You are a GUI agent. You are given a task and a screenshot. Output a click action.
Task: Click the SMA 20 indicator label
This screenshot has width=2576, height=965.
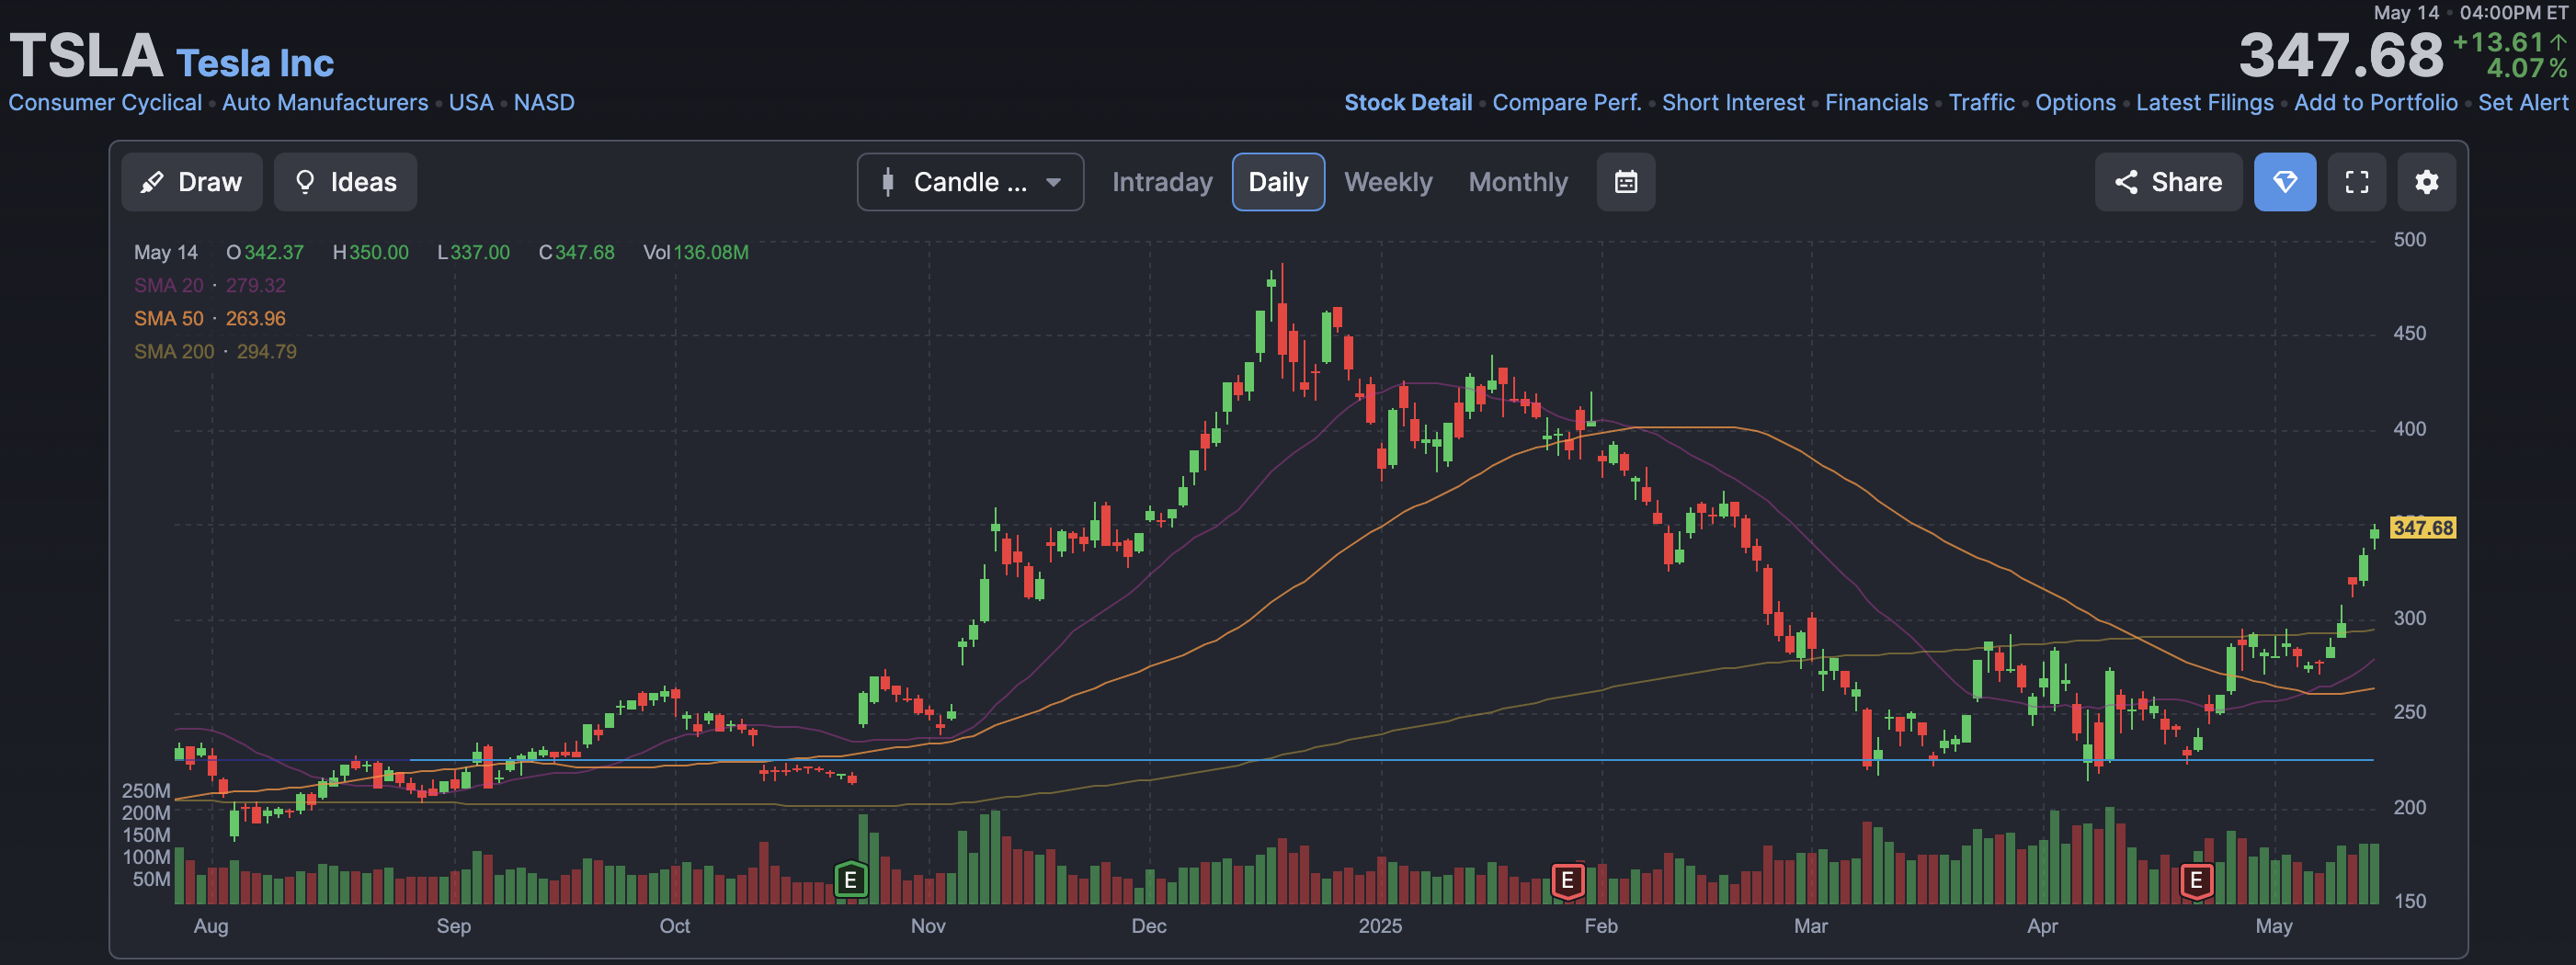[169, 285]
